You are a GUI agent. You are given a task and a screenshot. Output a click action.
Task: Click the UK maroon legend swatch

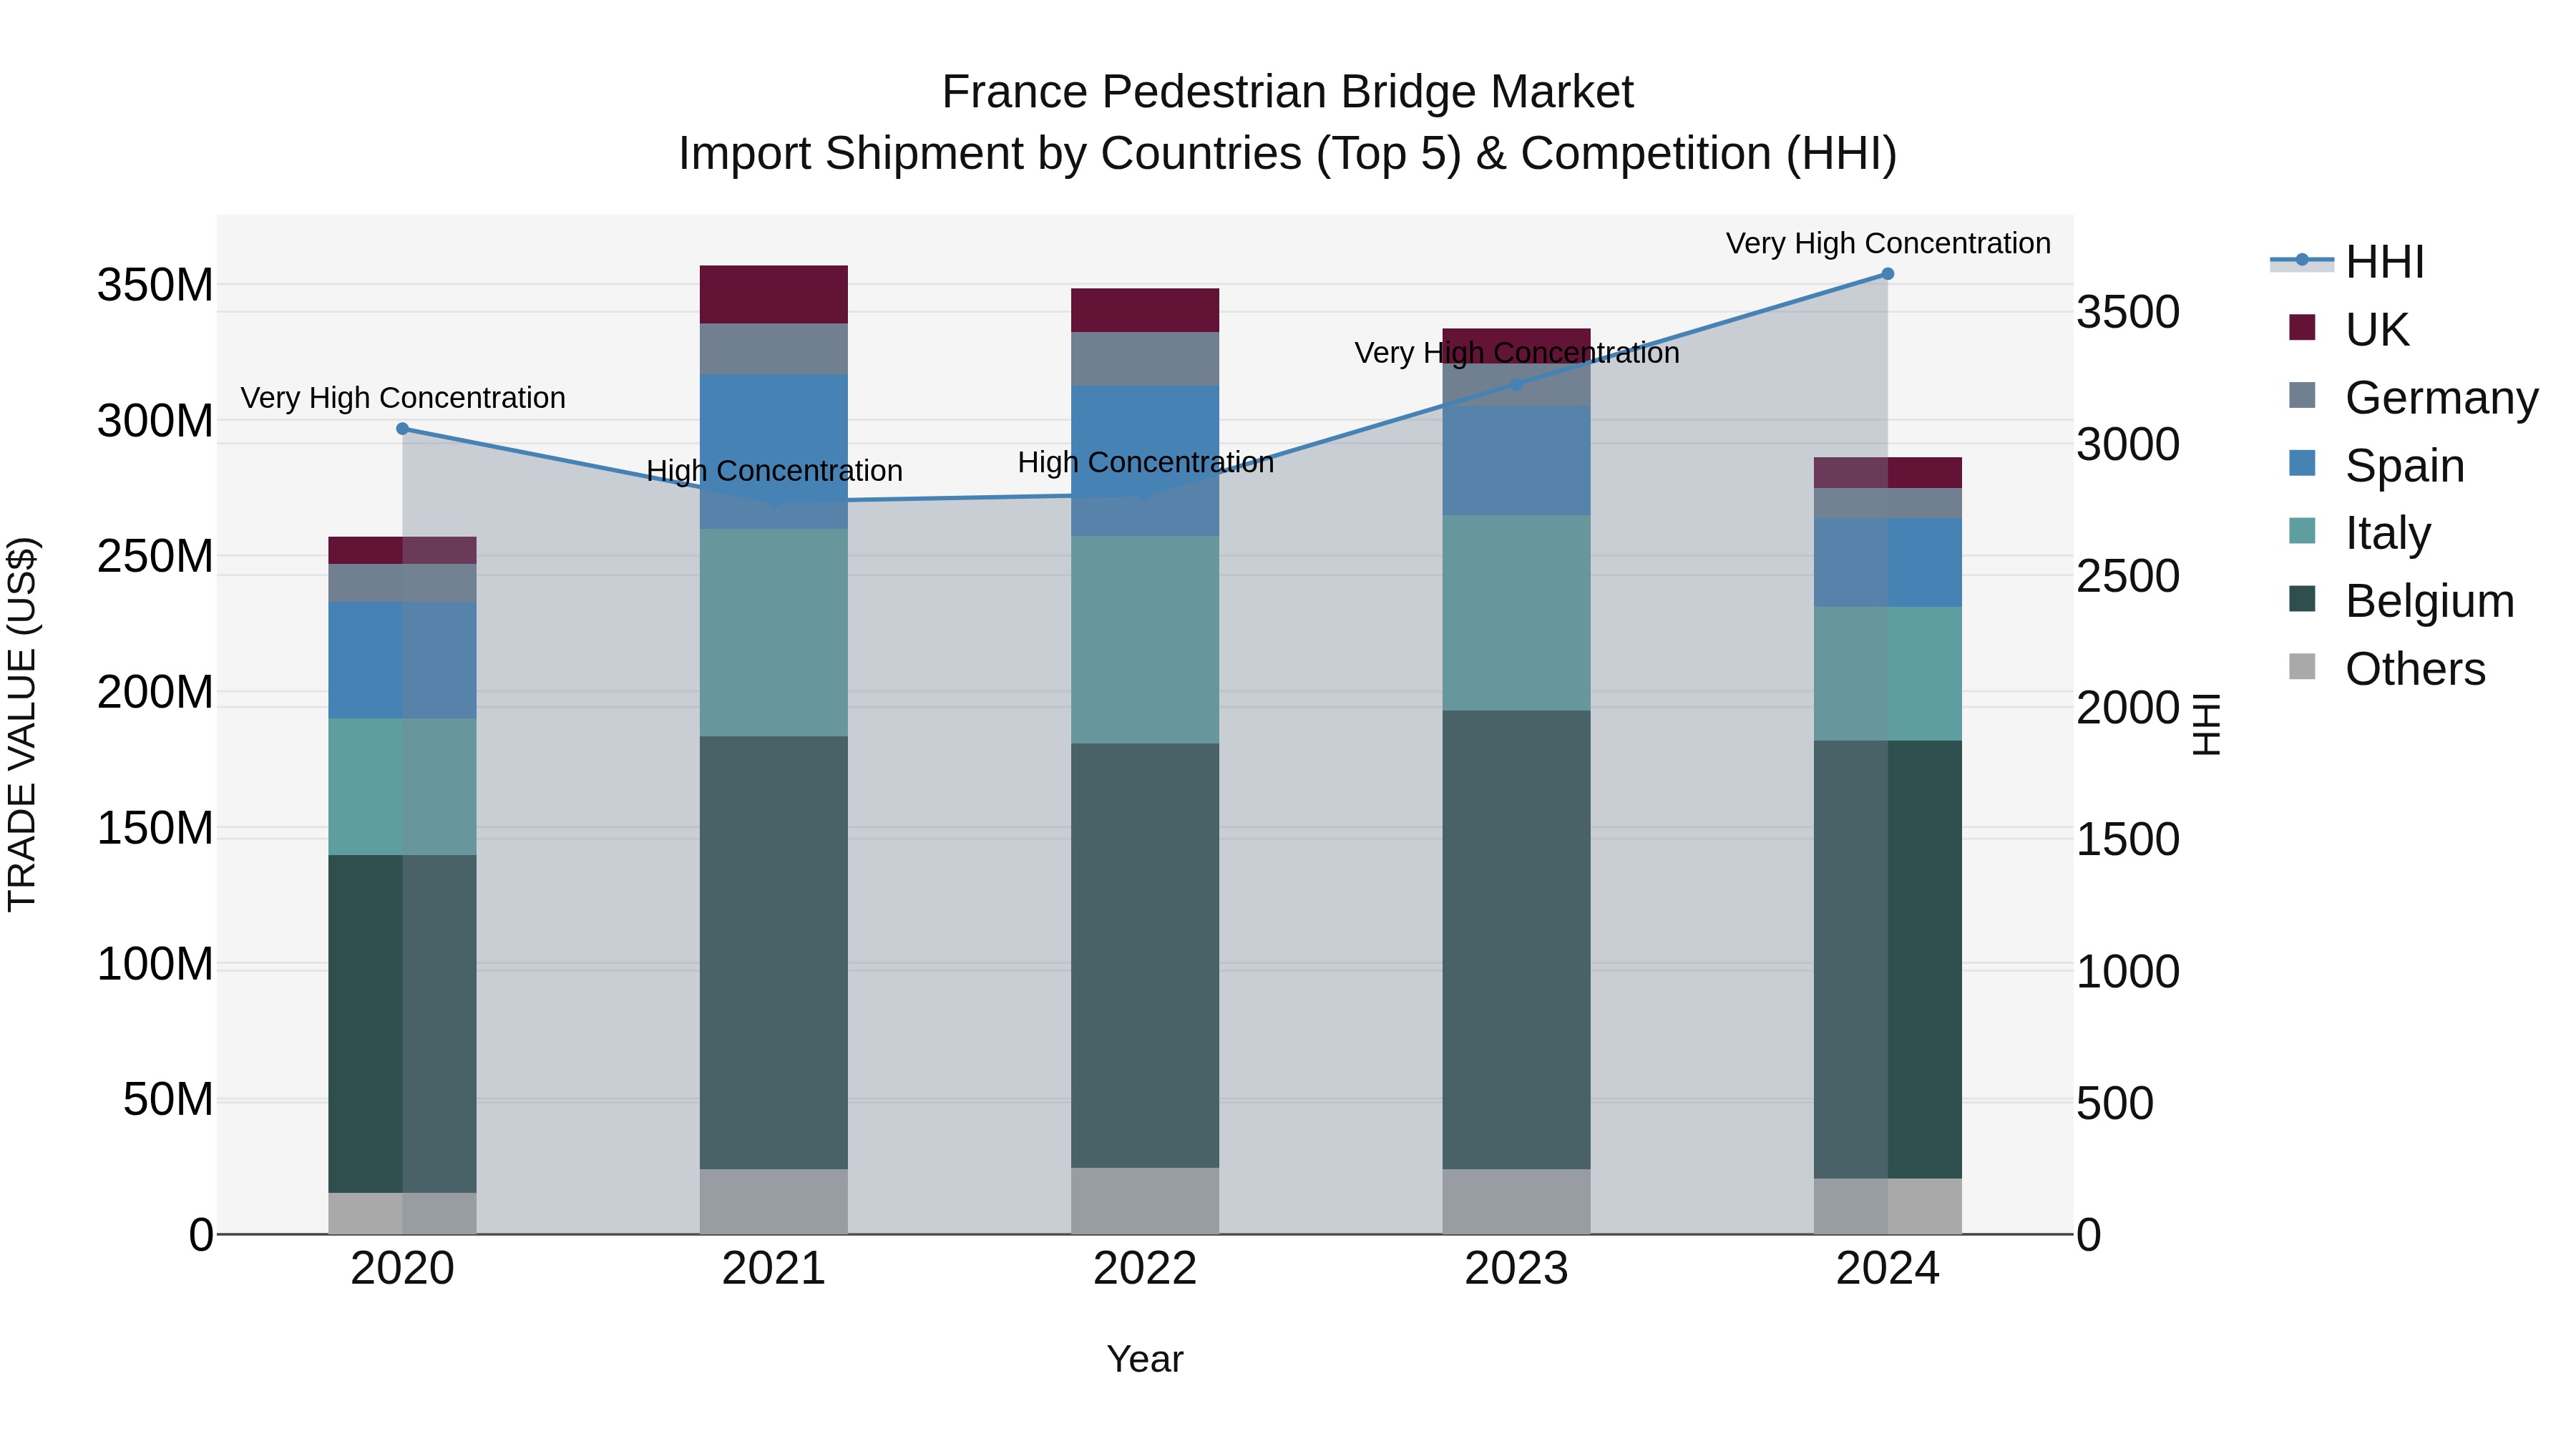[x=2302, y=327]
